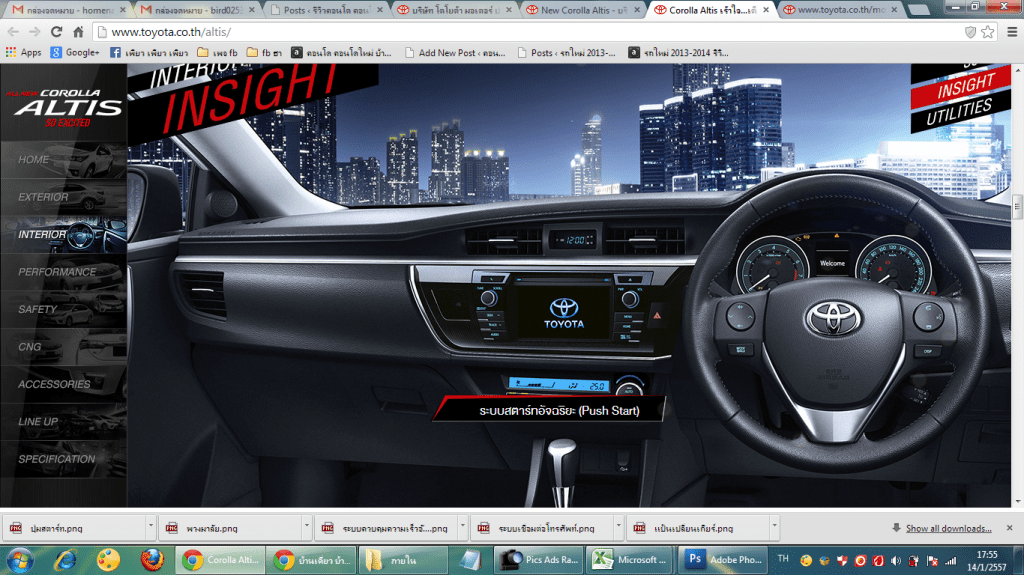Viewport: 1024px width, 575px height.
Task: Click the gear shift lever
Action: pos(560,474)
